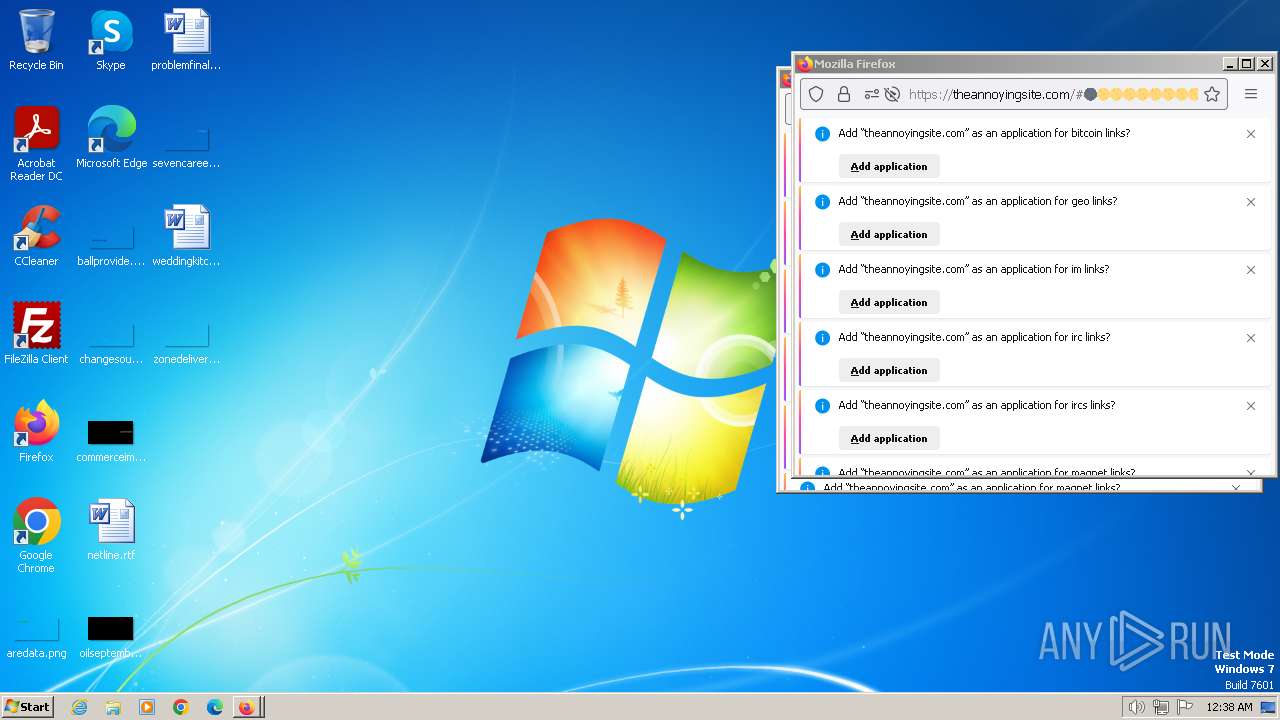Click the bitcoin links notification text
The image size is (1280, 720).
point(984,133)
